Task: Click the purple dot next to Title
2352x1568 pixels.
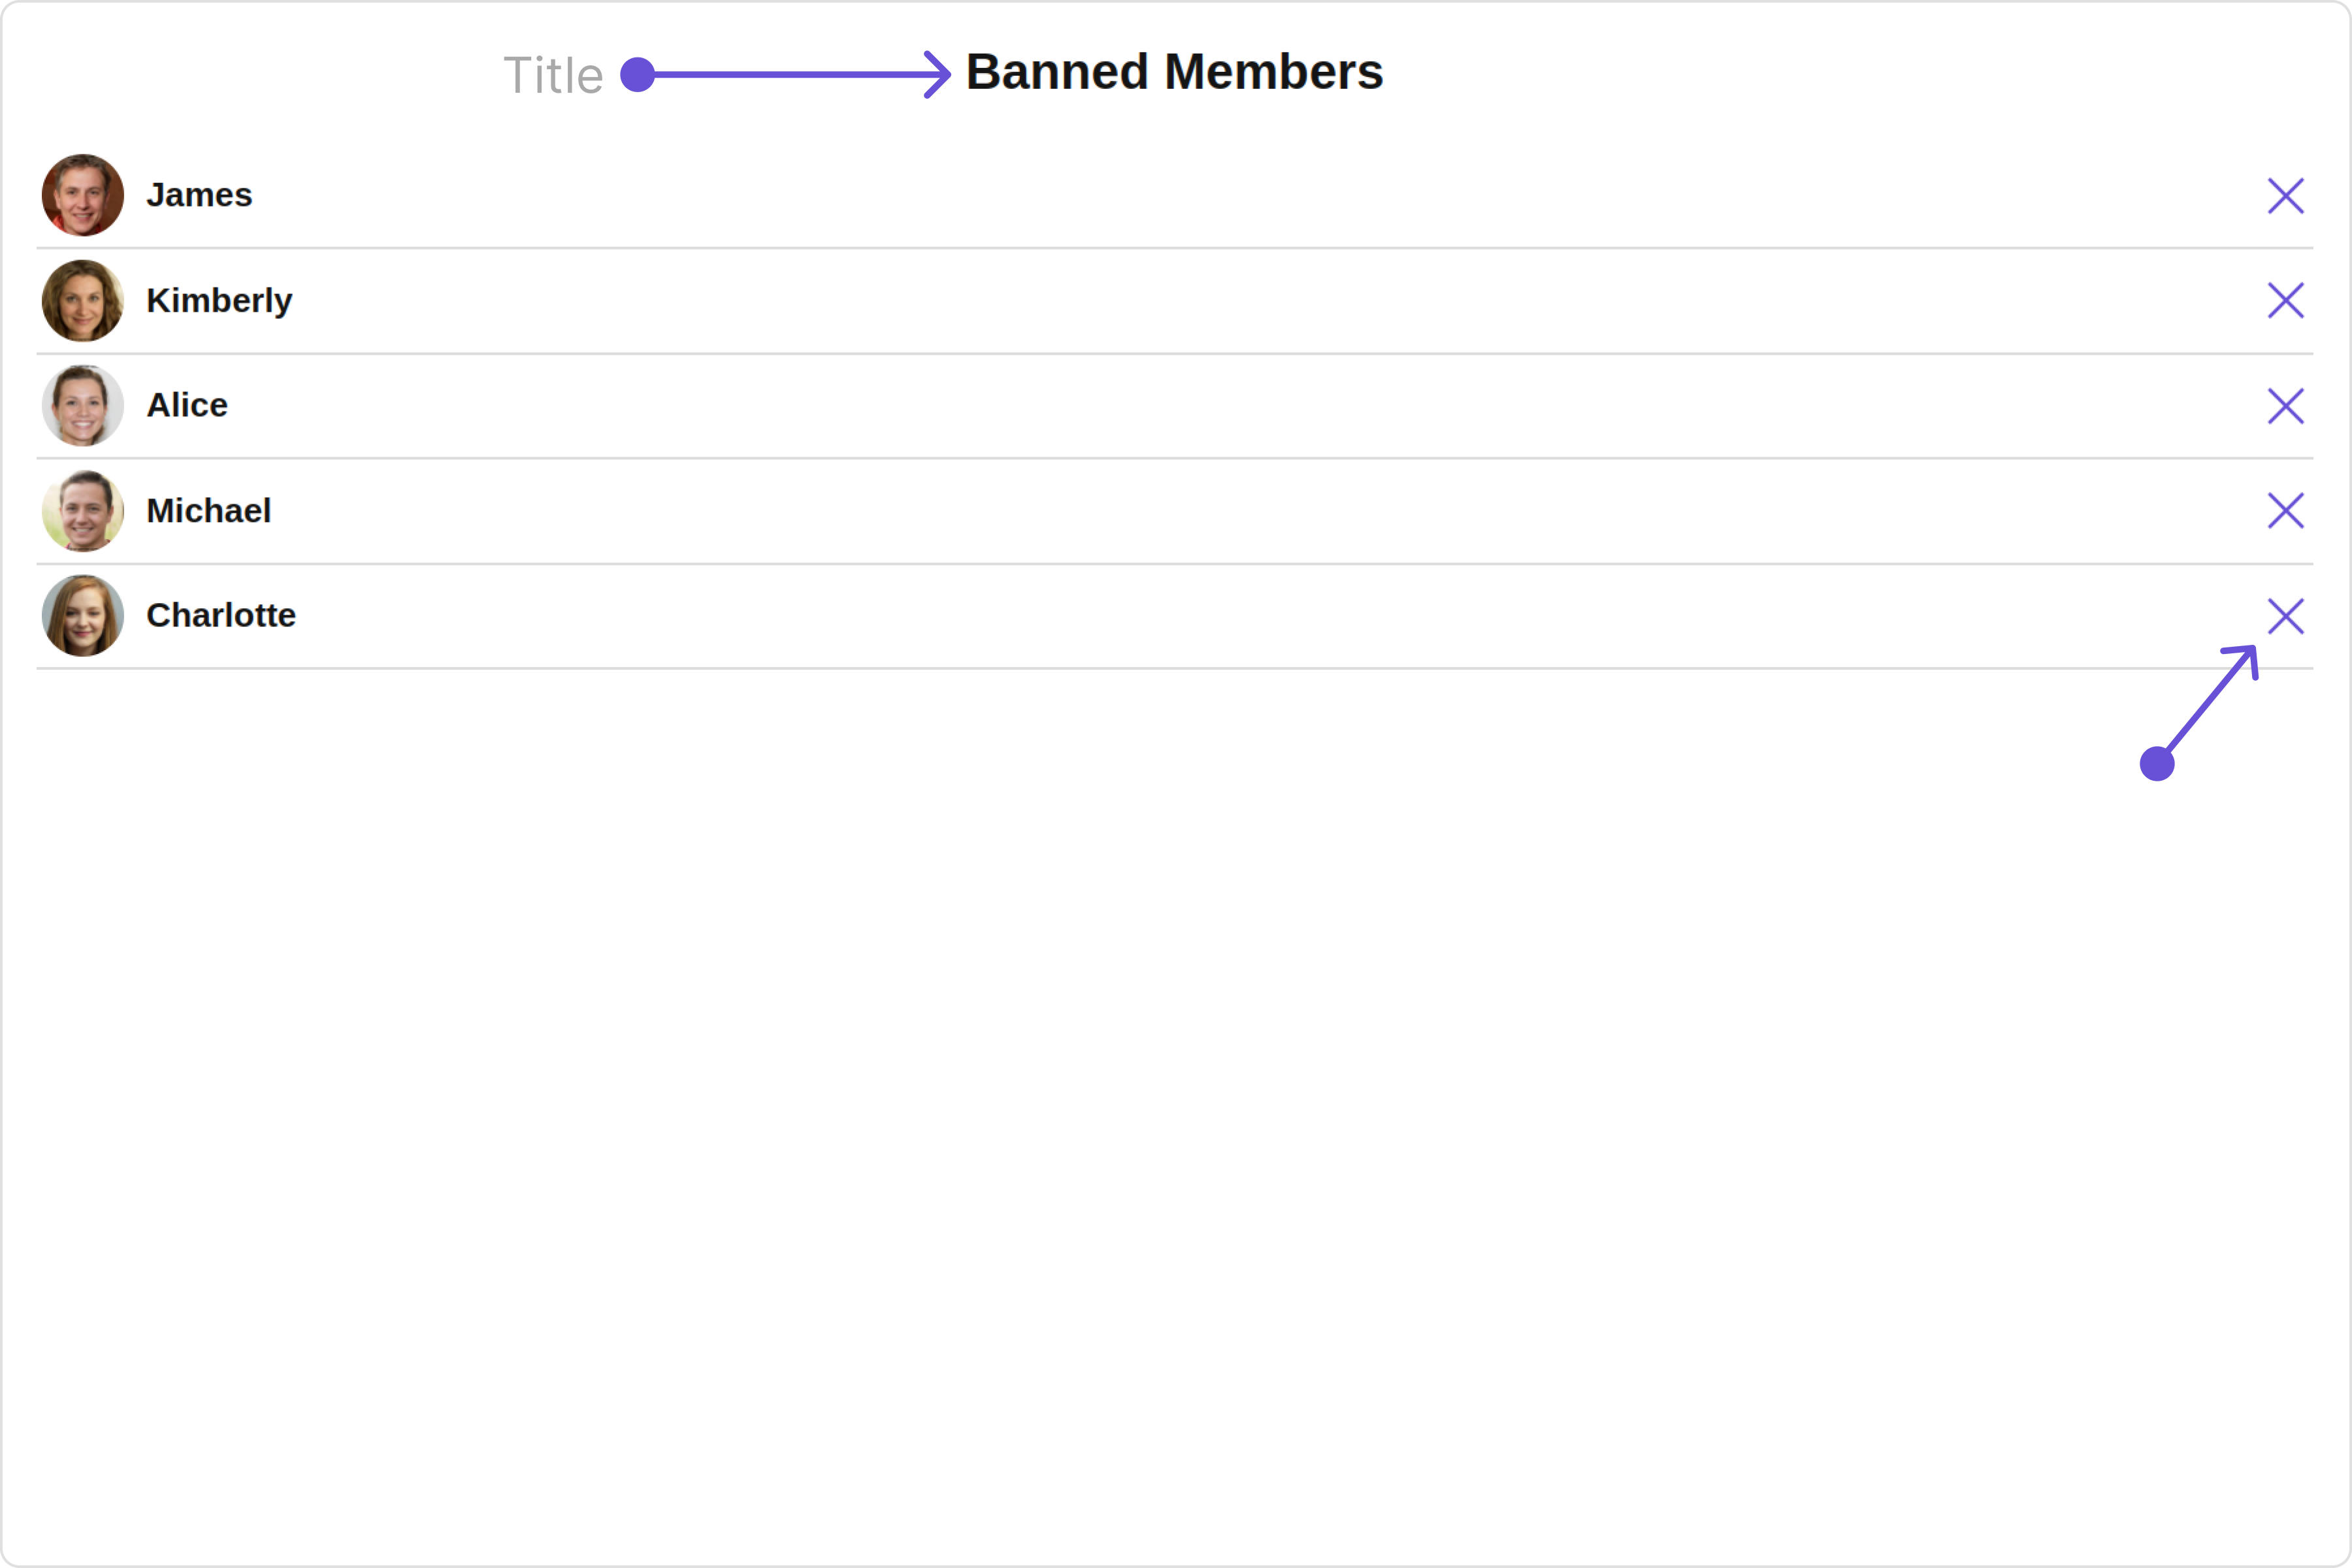Action: pyautogui.click(x=637, y=74)
